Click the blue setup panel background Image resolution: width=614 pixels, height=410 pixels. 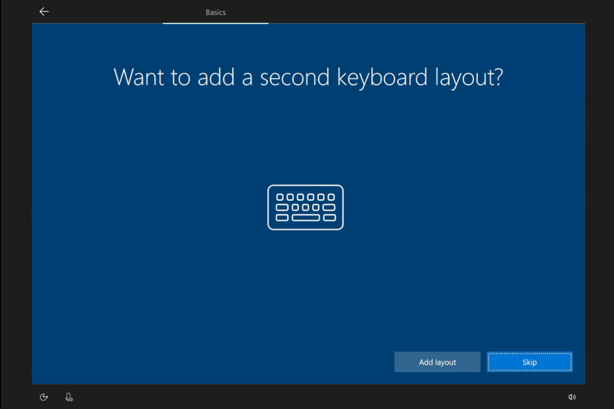[150, 250]
